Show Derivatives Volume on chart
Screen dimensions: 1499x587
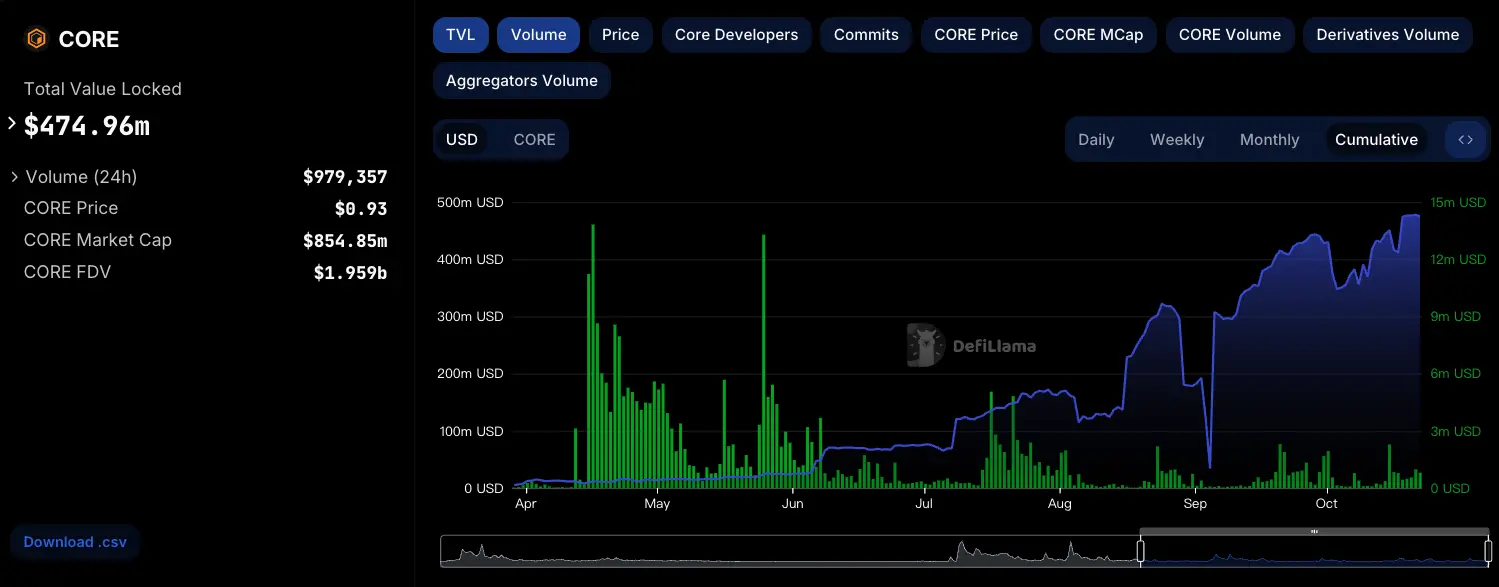pyautogui.click(x=1387, y=35)
